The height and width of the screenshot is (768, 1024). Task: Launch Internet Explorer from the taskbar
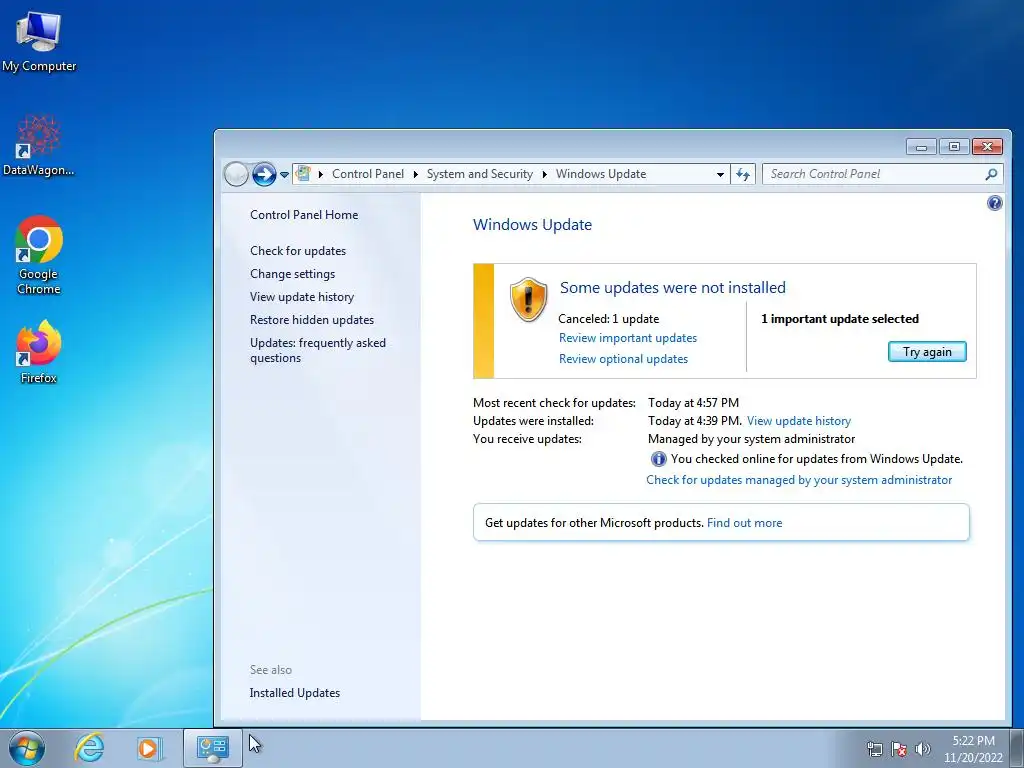(89, 748)
